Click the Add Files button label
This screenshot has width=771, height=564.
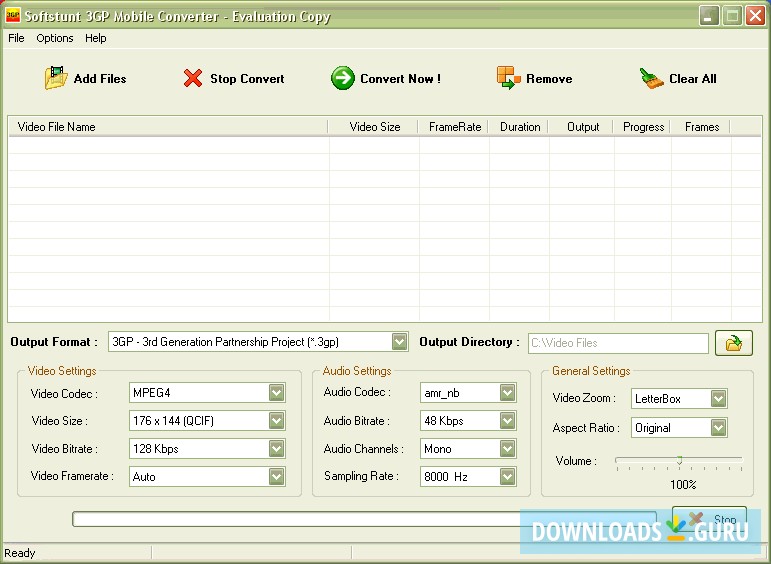click(100, 79)
